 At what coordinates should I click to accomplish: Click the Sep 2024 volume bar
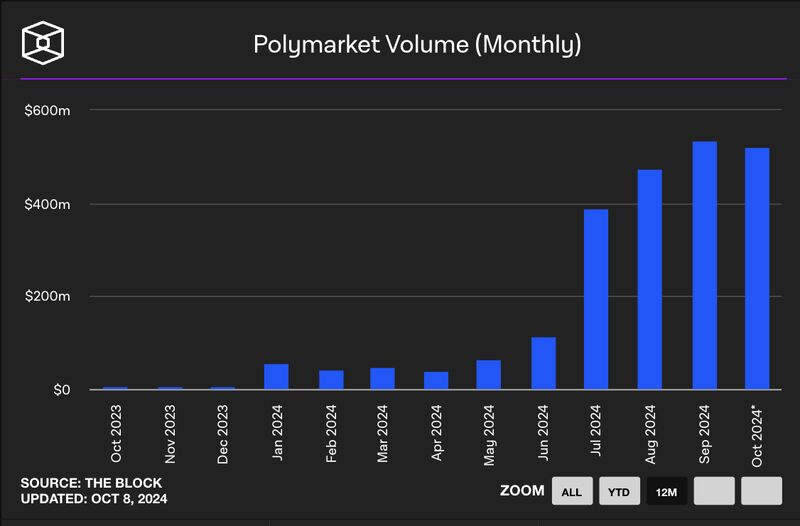705,265
